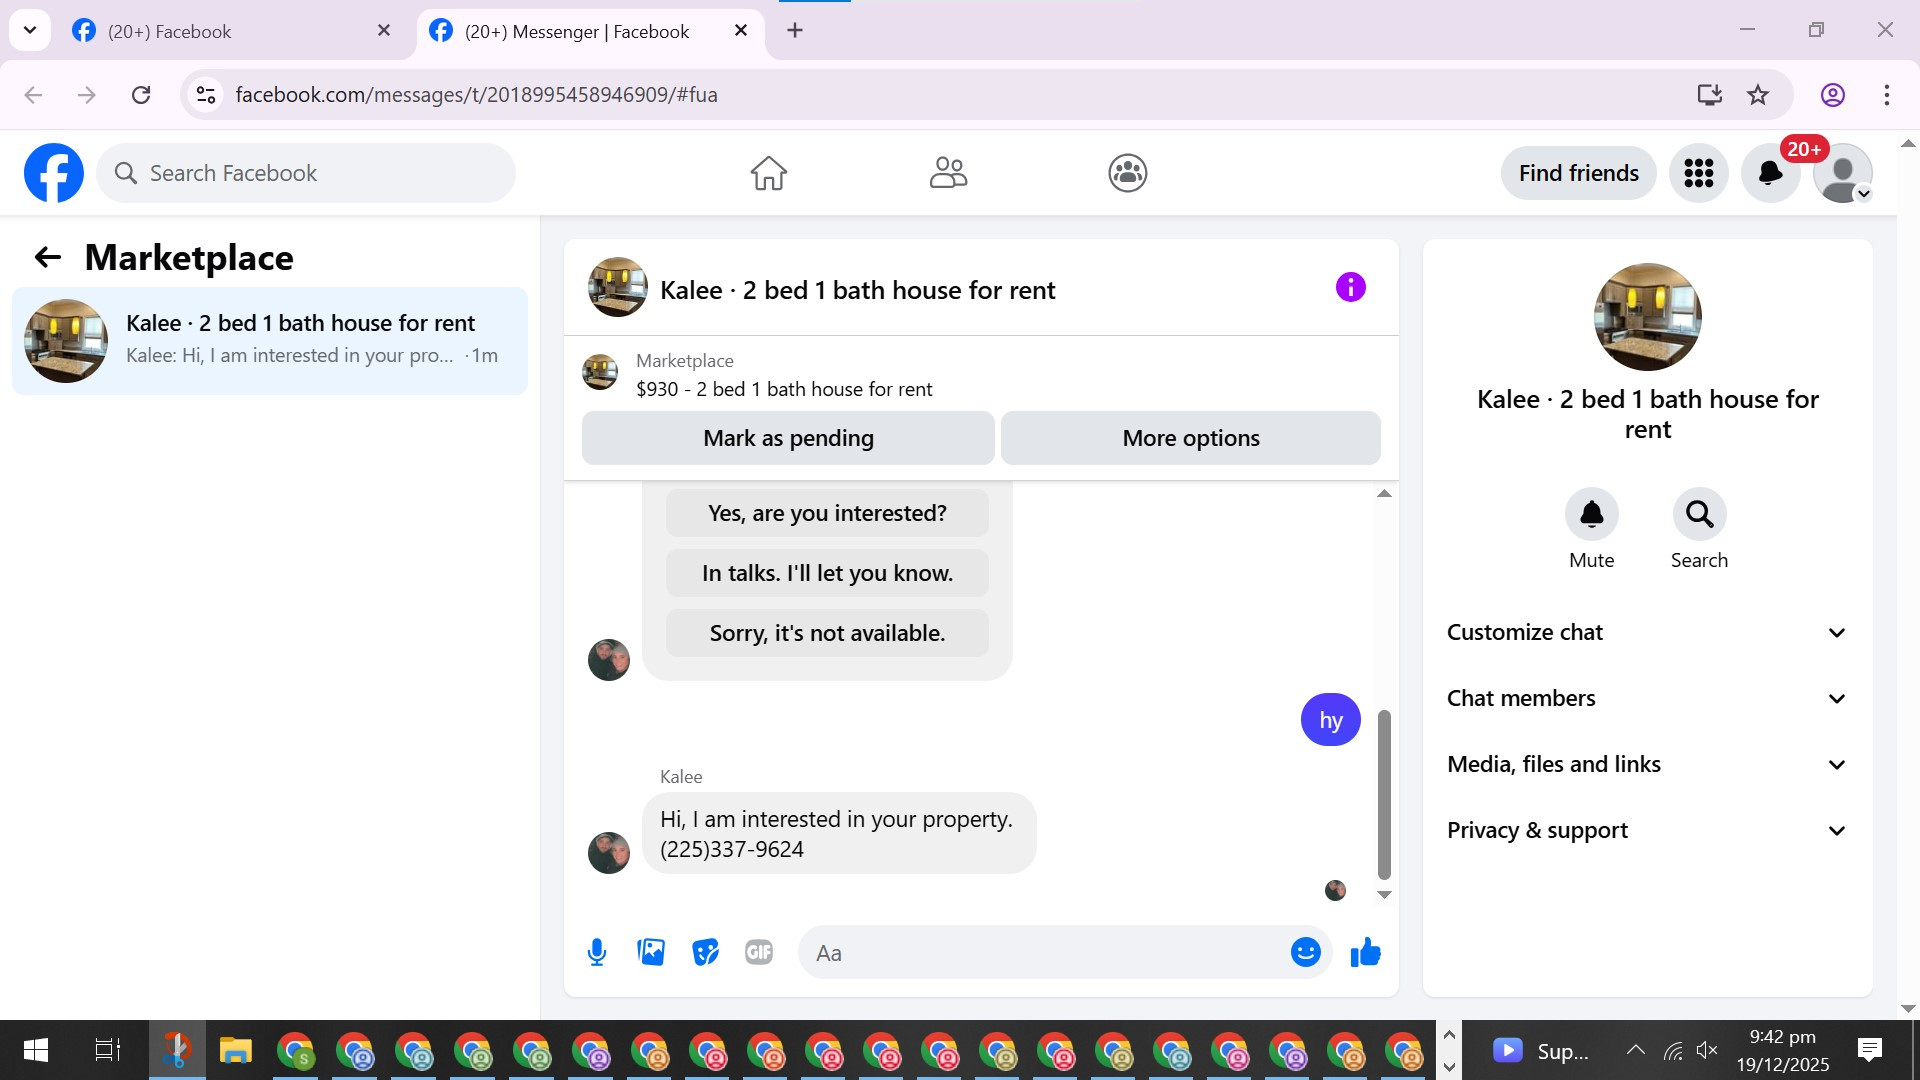Open the GIF picker
This screenshot has height=1080, width=1920.
tap(759, 952)
